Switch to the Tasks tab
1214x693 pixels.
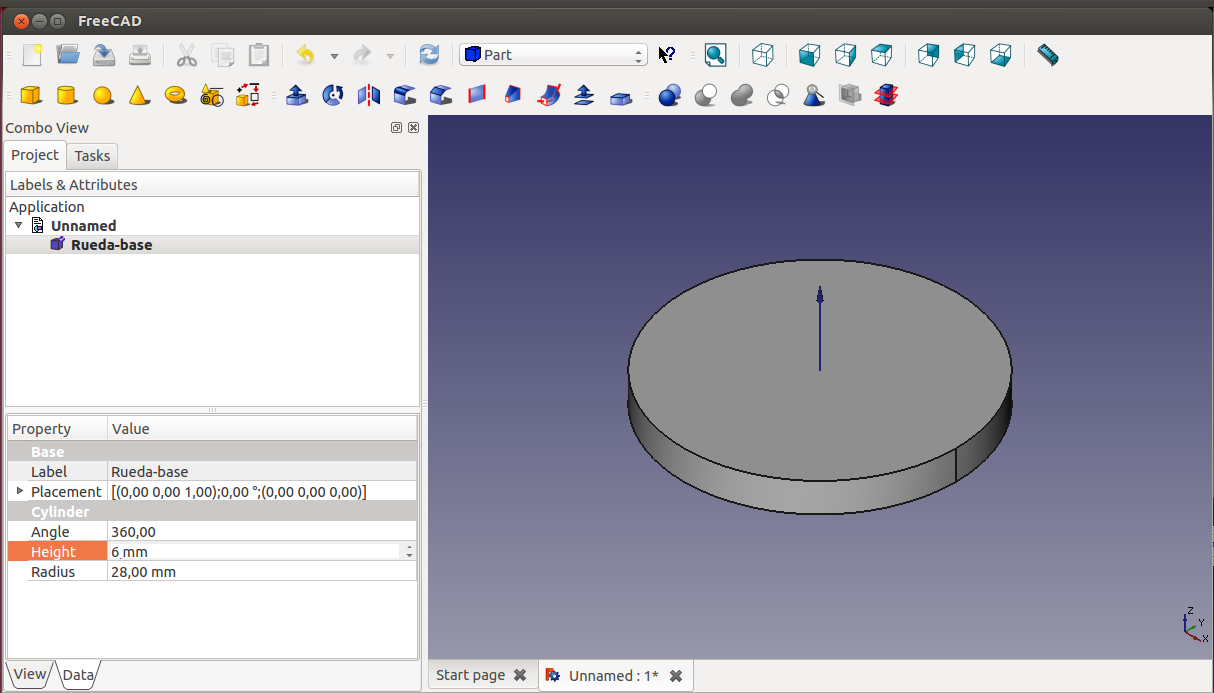(92, 156)
